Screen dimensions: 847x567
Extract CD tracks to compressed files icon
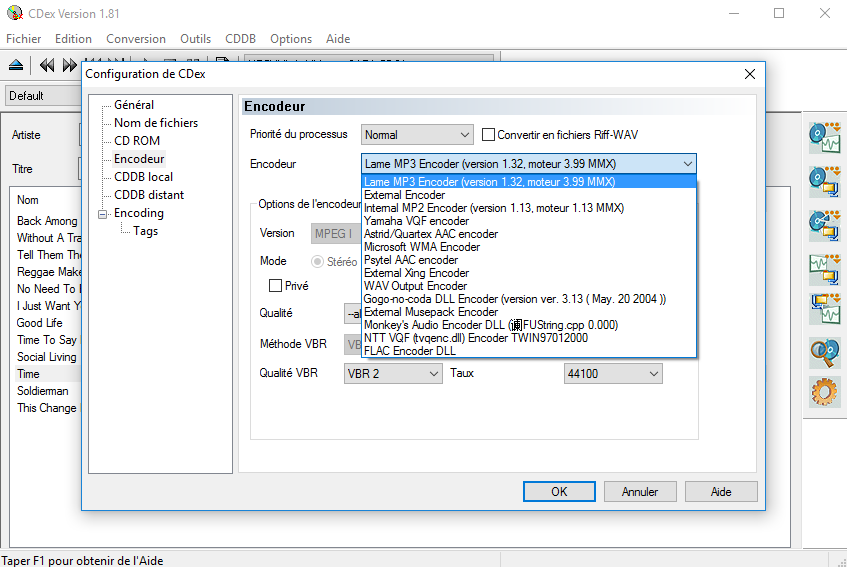[x=824, y=181]
